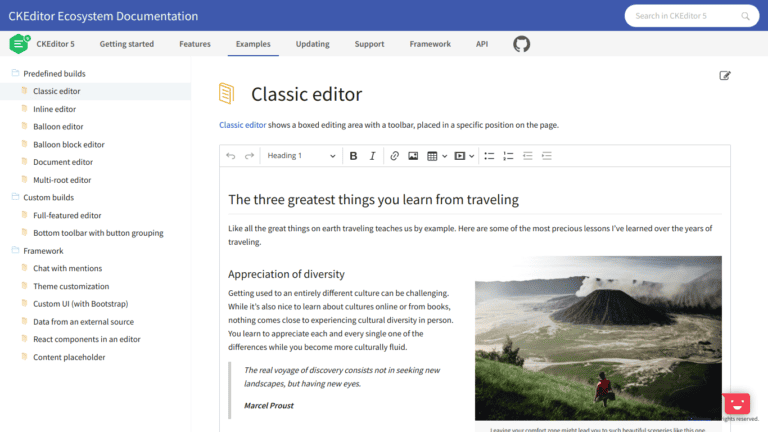The height and width of the screenshot is (432, 768).
Task: Click the Classic editor hyperlink in description
Action: (x=242, y=125)
